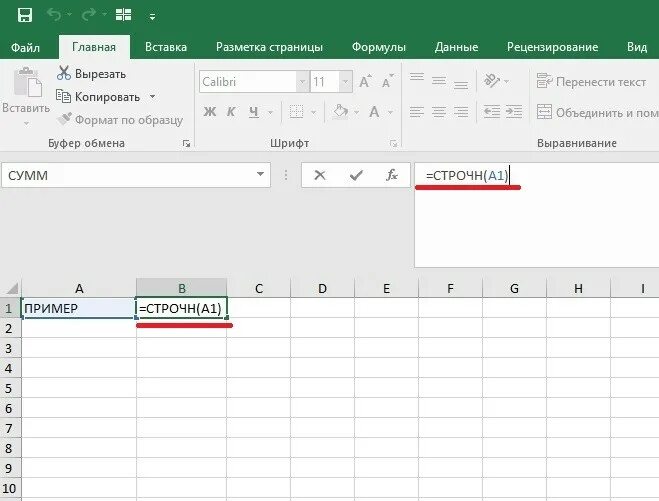The width and height of the screenshot is (659, 501).
Task: Click the middle vertical align icon
Action: coord(439,81)
